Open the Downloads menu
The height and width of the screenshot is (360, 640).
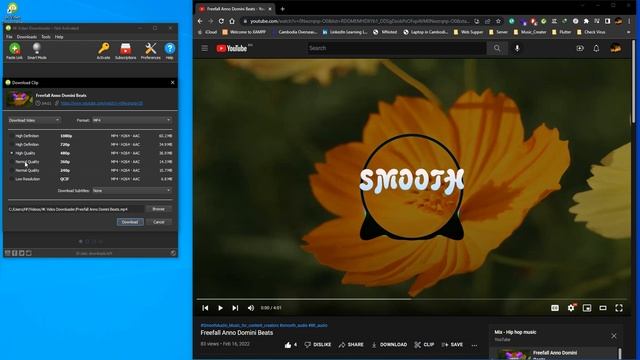(x=27, y=37)
